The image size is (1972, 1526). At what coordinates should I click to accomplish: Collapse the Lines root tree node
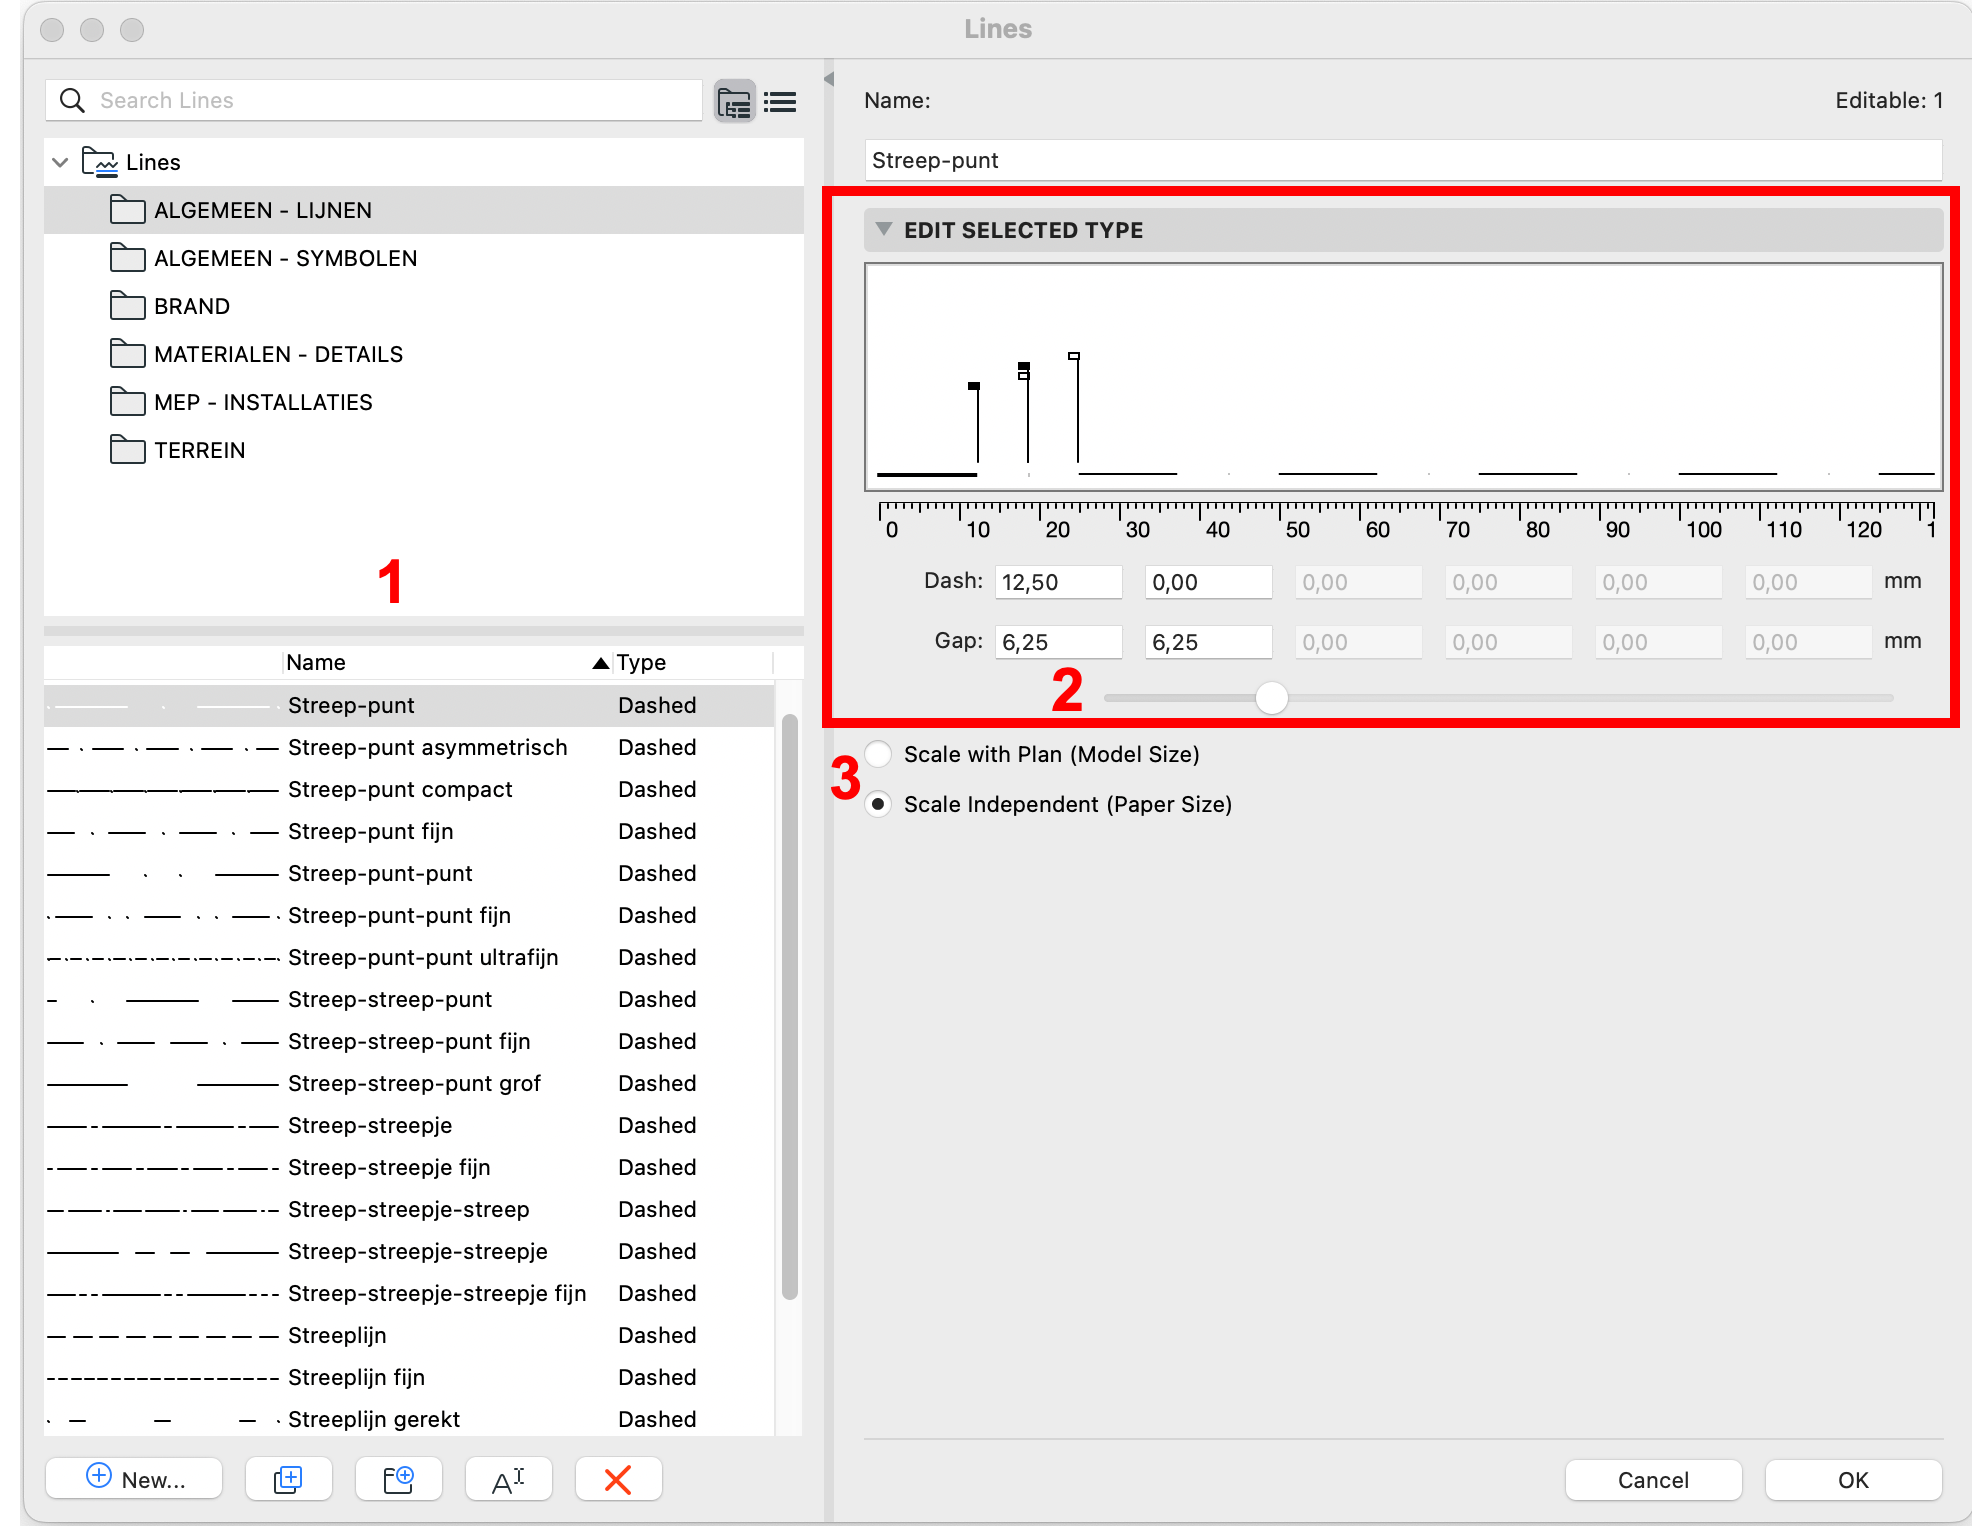coord(60,162)
